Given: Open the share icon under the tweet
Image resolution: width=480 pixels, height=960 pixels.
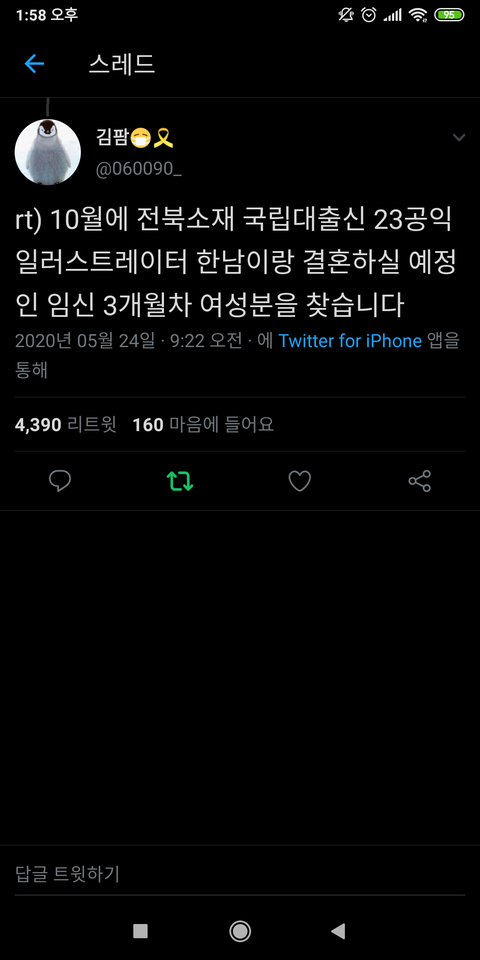Looking at the screenshot, I should [420, 481].
